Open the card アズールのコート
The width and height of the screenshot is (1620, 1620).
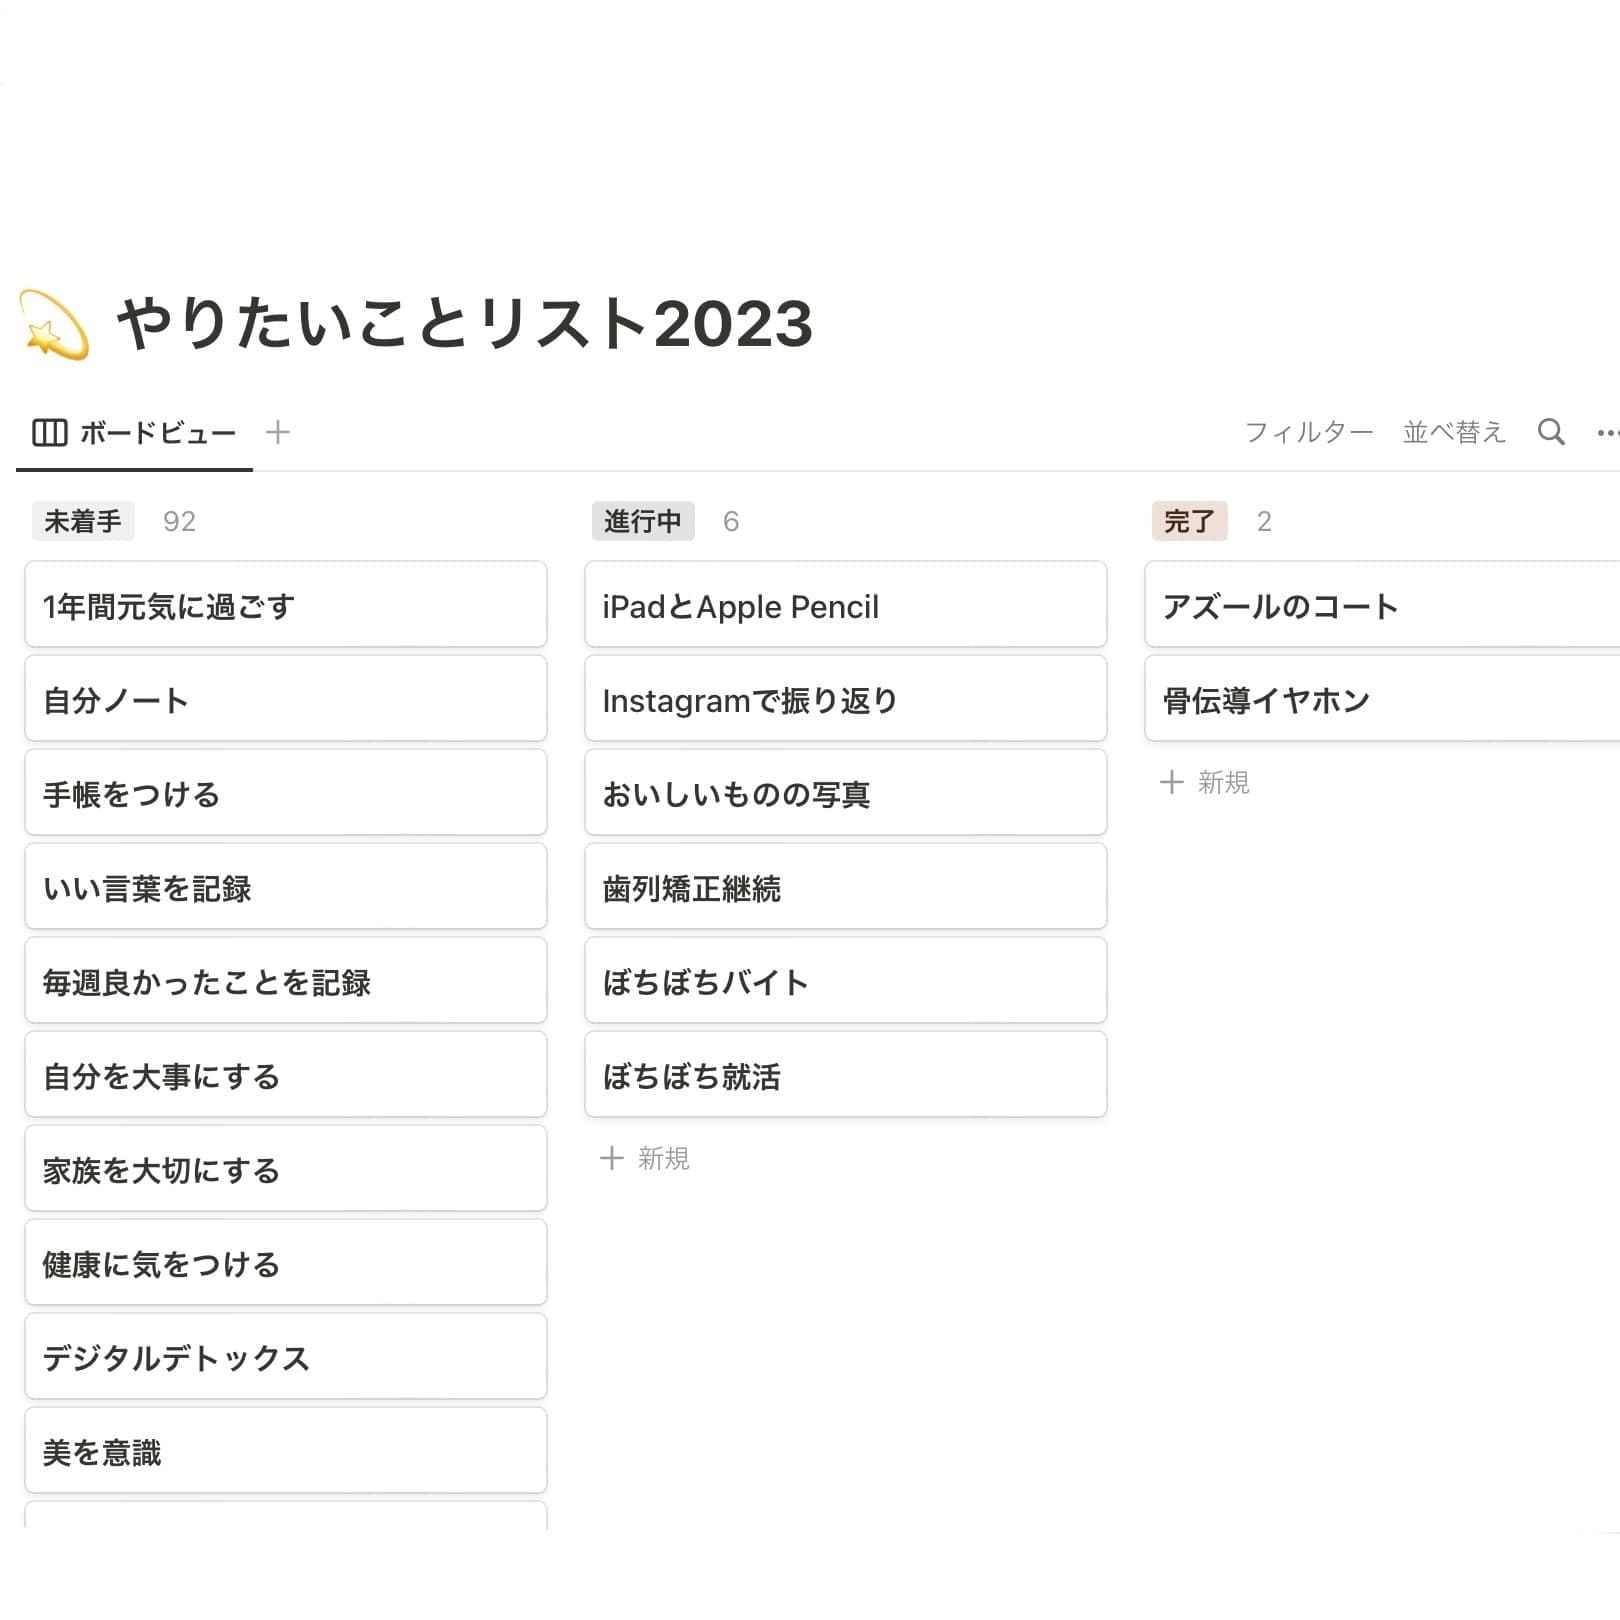1380,605
